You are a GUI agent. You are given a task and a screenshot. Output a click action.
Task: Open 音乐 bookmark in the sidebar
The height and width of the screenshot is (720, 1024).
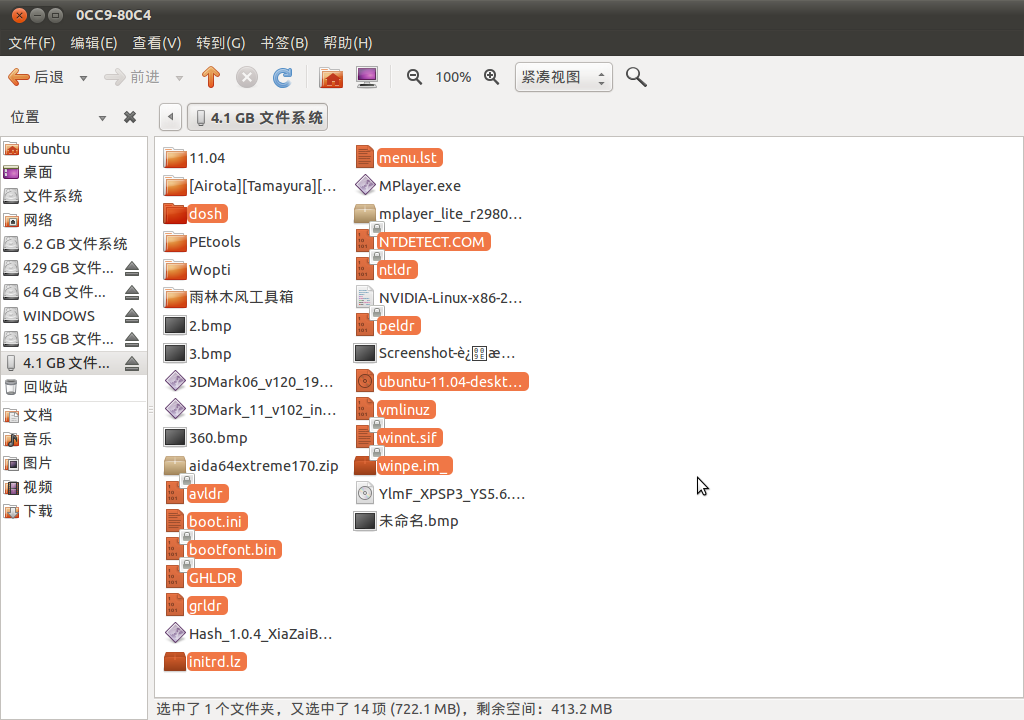(74, 439)
